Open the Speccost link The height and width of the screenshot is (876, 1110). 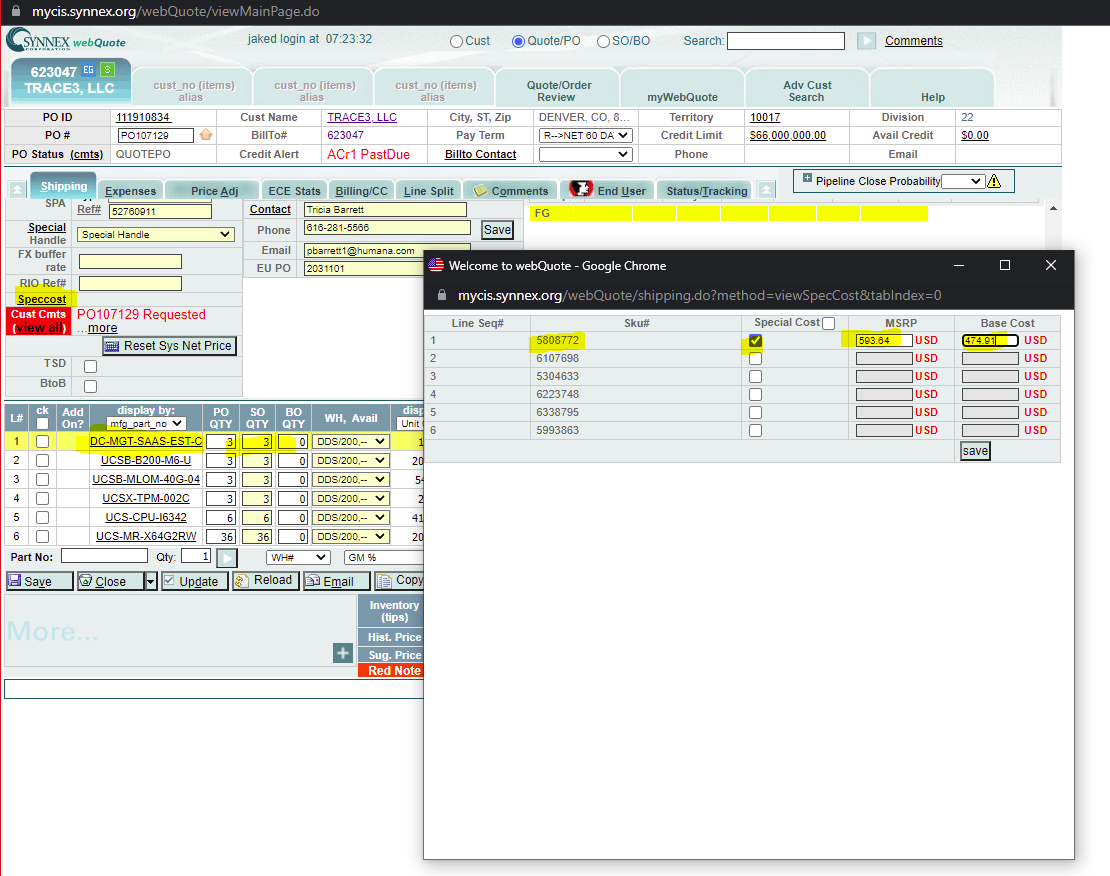coord(42,299)
